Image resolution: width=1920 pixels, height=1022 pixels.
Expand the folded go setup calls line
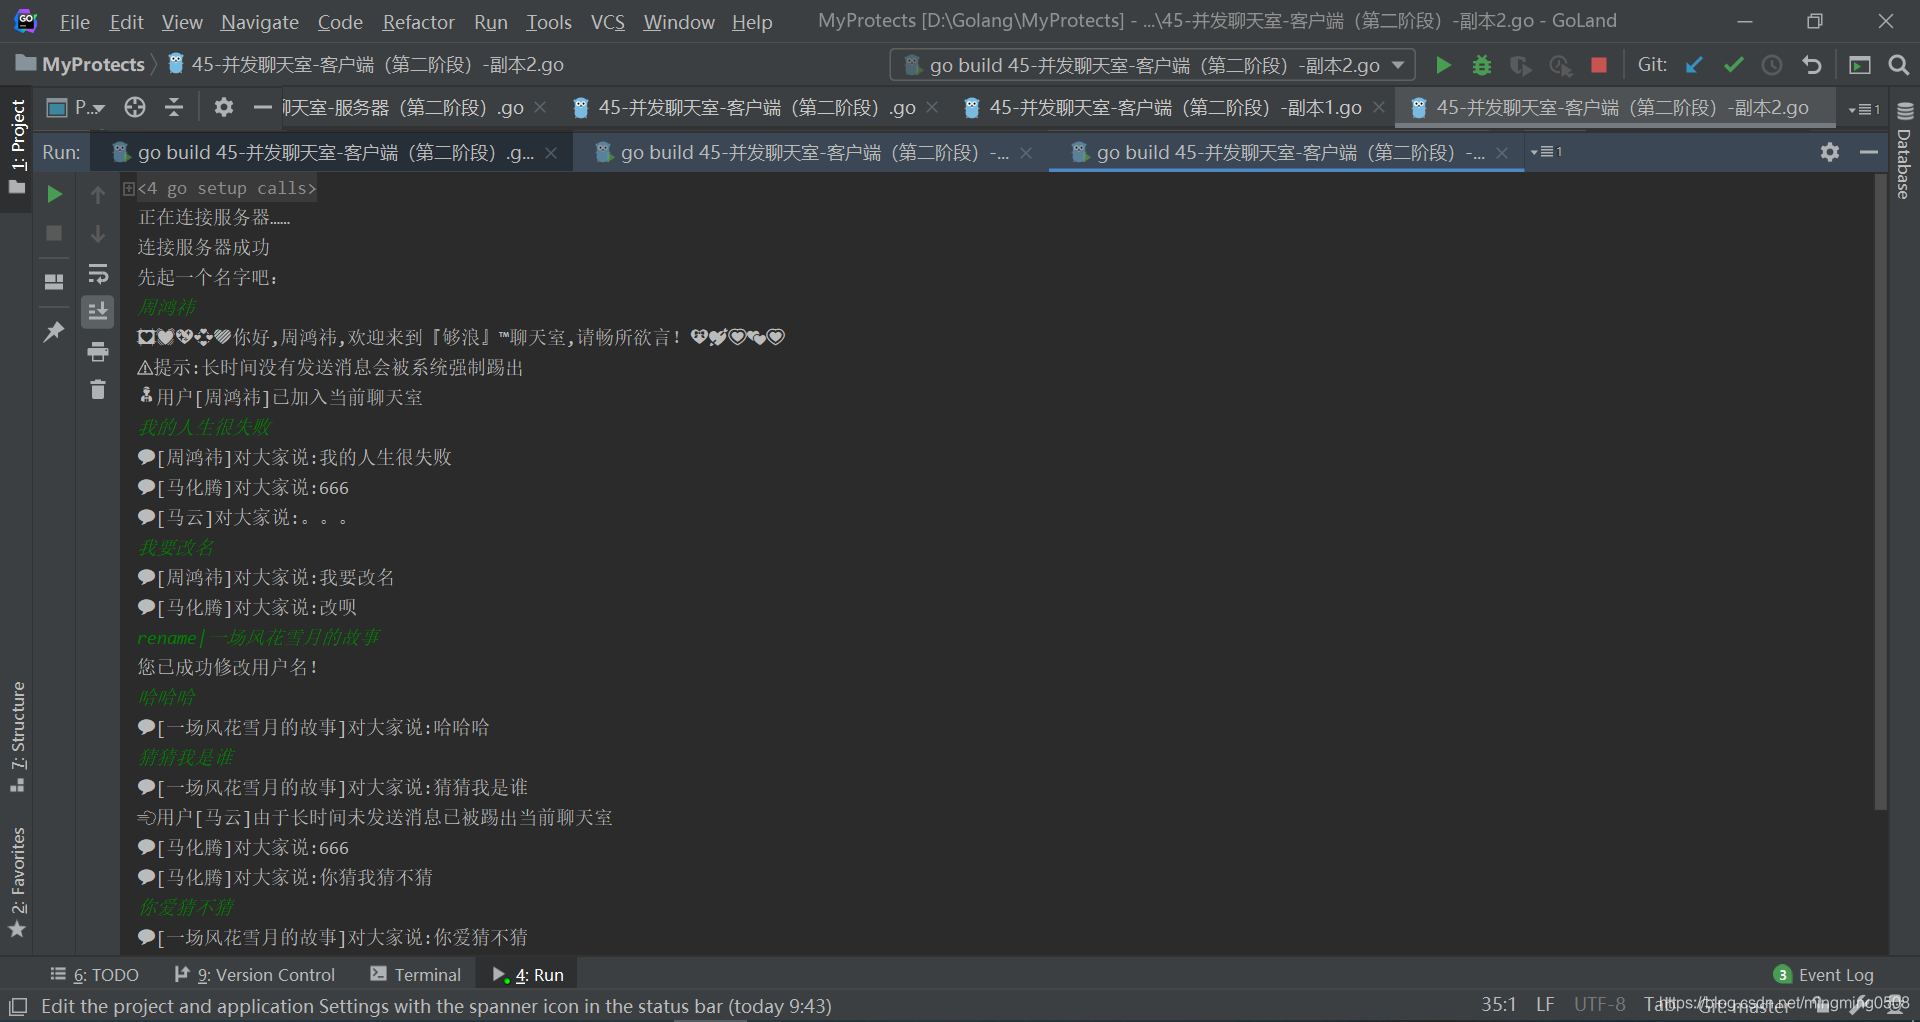coord(129,188)
